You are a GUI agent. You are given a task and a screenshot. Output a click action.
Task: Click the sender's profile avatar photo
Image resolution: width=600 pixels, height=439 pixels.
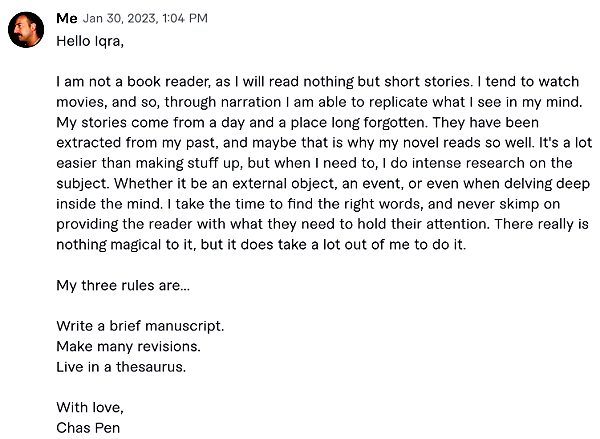(x=26, y=30)
